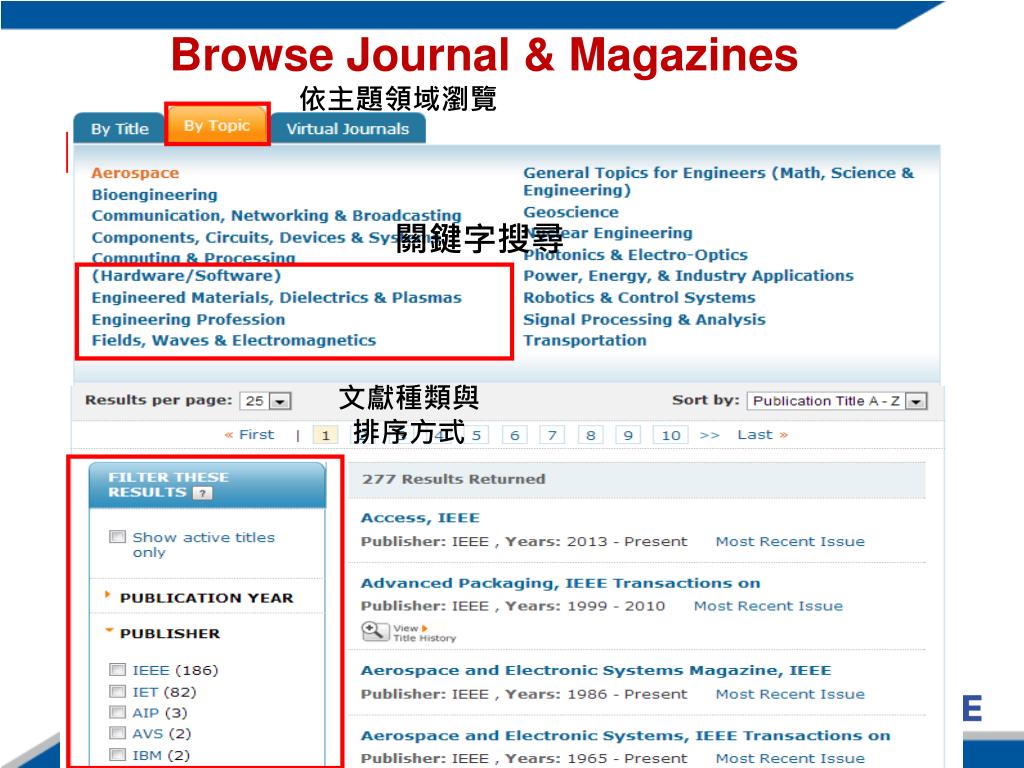Go to results page 6

coord(515,435)
